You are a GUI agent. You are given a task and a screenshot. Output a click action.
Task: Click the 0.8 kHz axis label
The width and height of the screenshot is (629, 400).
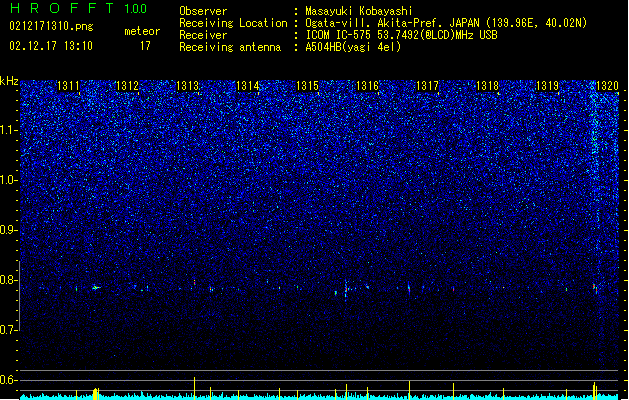click(x=9, y=280)
